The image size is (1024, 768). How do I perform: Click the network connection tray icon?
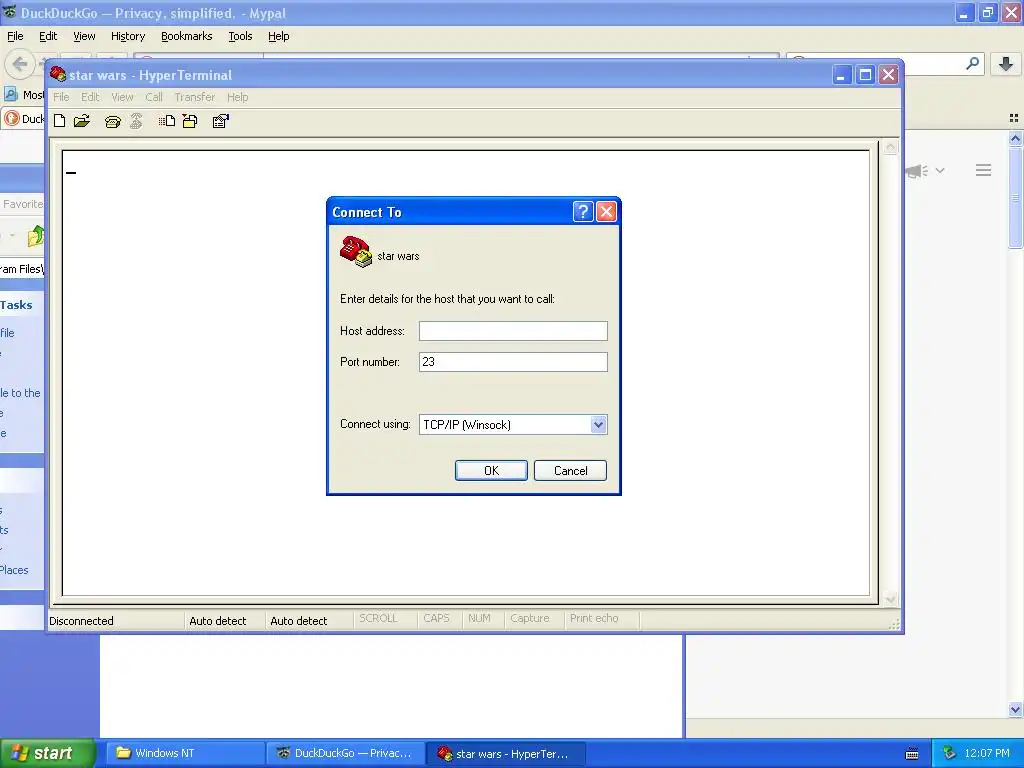(950, 753)
